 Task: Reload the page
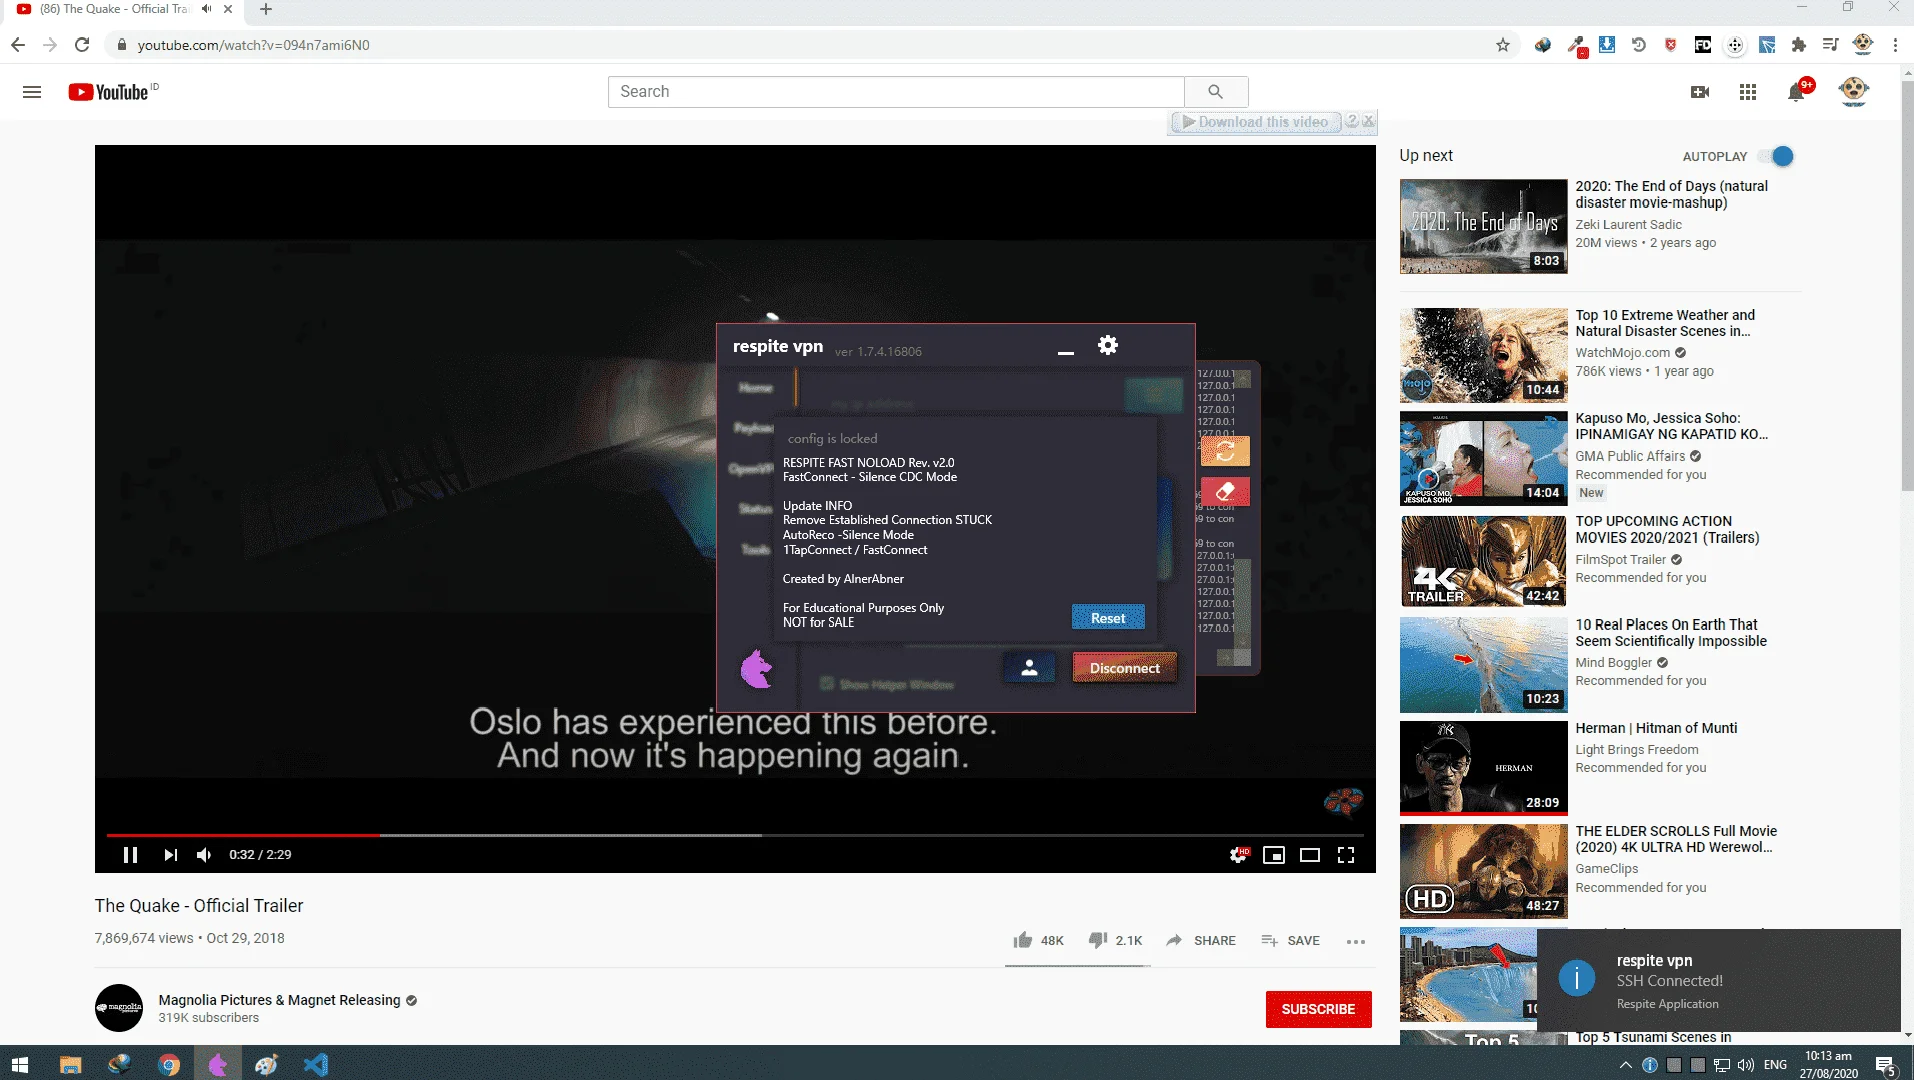82,45
